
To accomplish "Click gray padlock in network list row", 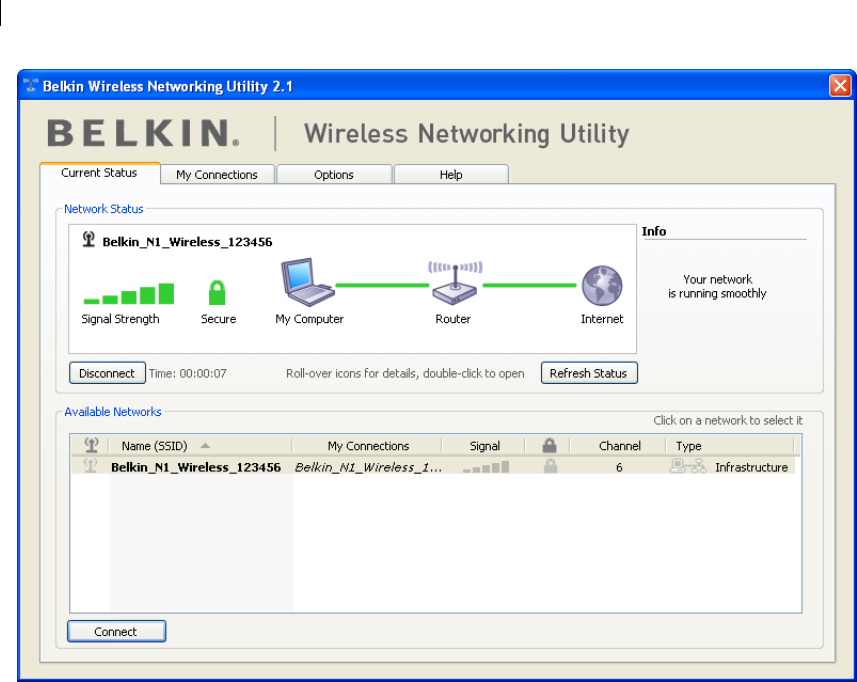I will click(x=550, y=466).
